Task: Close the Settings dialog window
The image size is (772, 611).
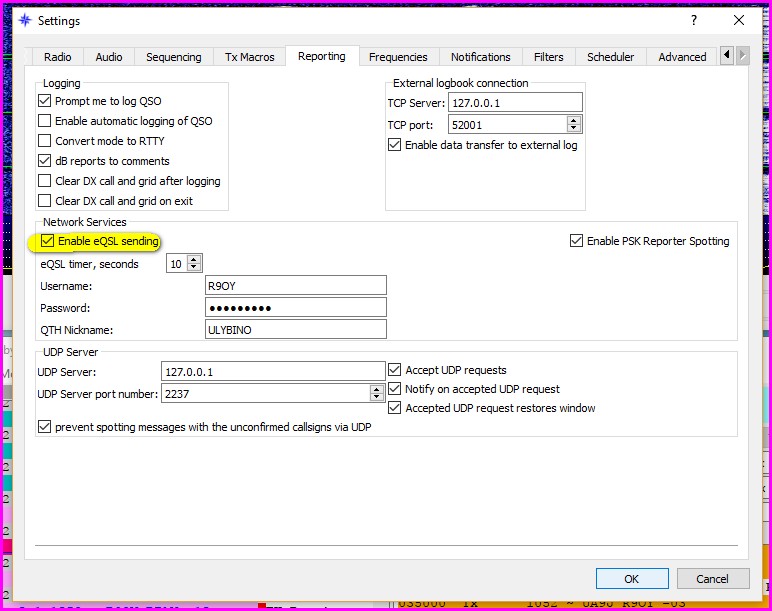Action: (739, 20)
